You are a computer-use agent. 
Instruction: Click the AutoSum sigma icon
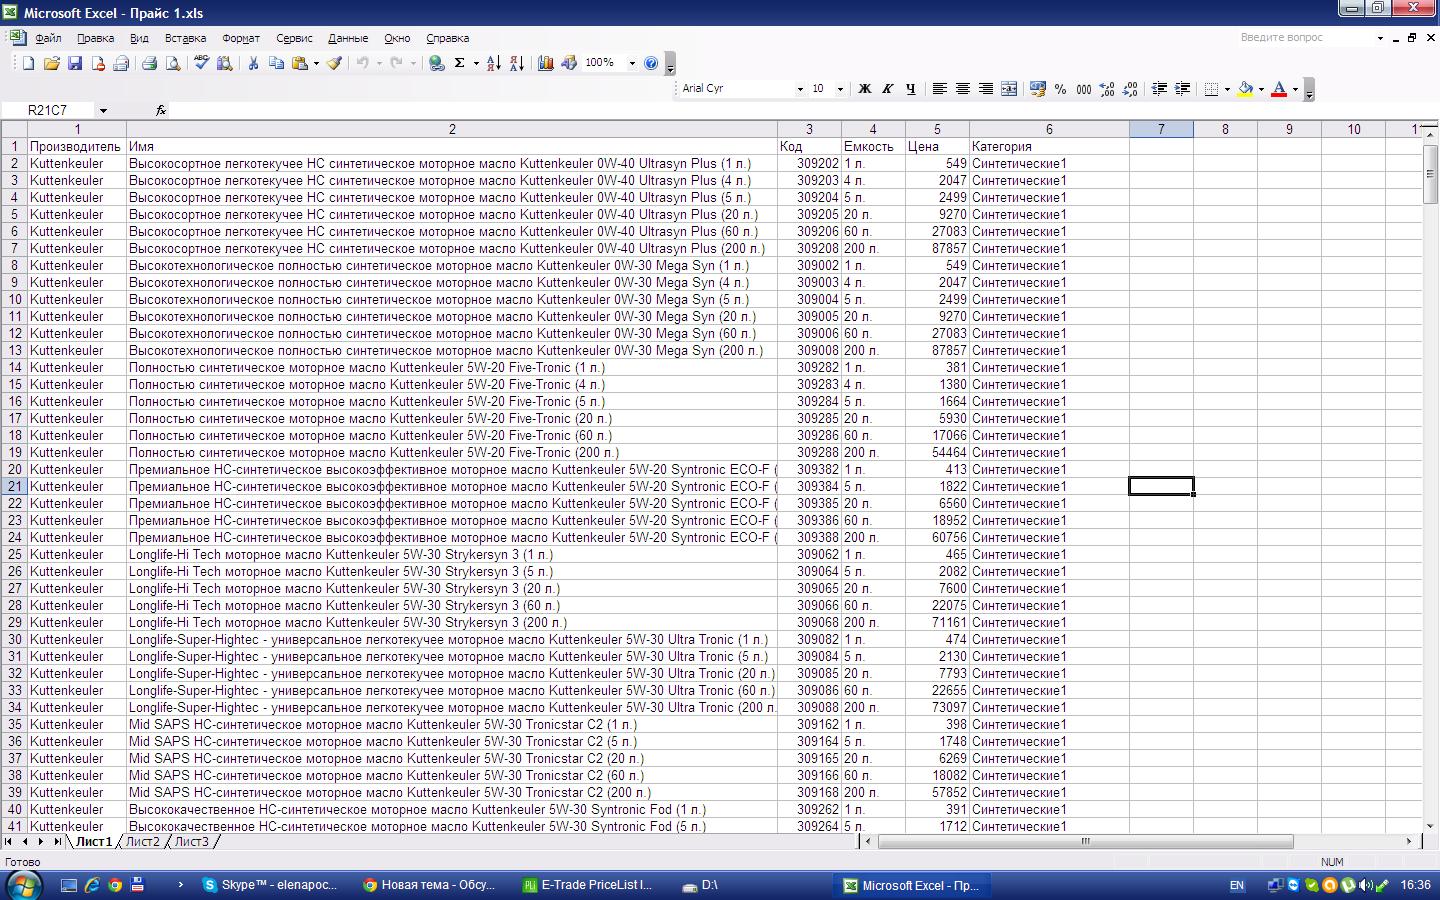tap(459, 63)
